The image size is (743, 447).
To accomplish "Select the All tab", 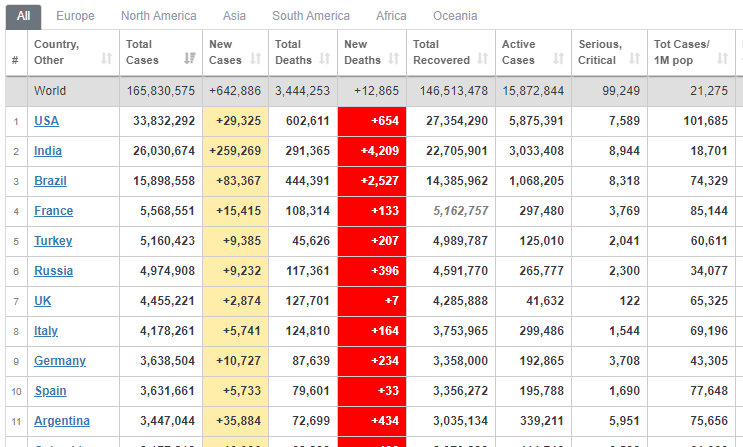I will click(x=24, y=17).
